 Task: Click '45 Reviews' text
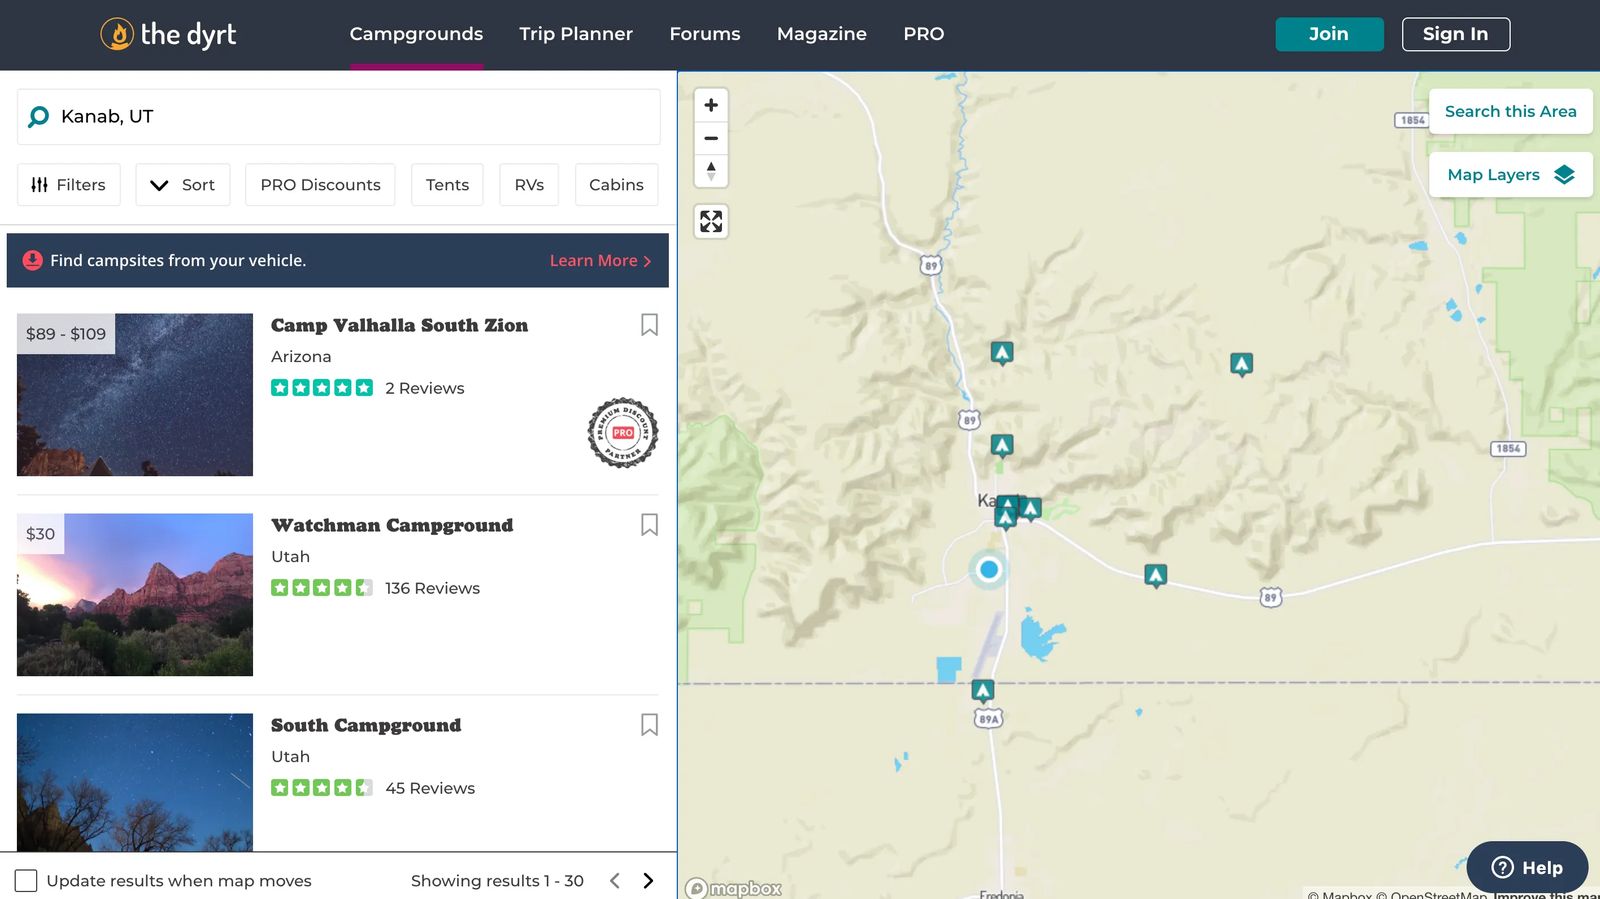430,788
